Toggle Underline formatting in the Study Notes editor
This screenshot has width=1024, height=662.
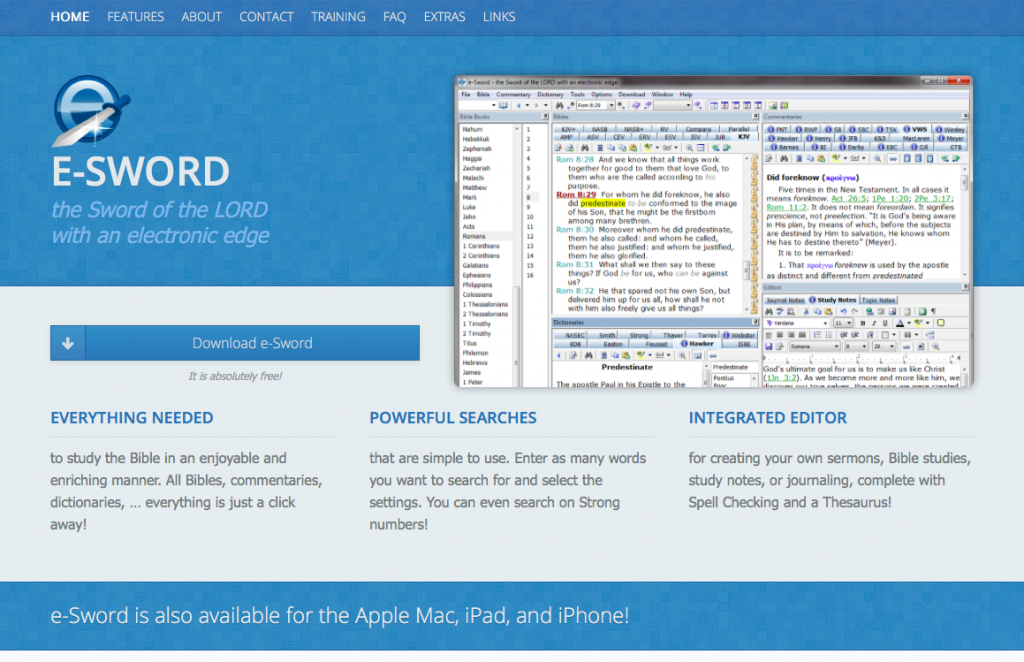click(885, 323)
